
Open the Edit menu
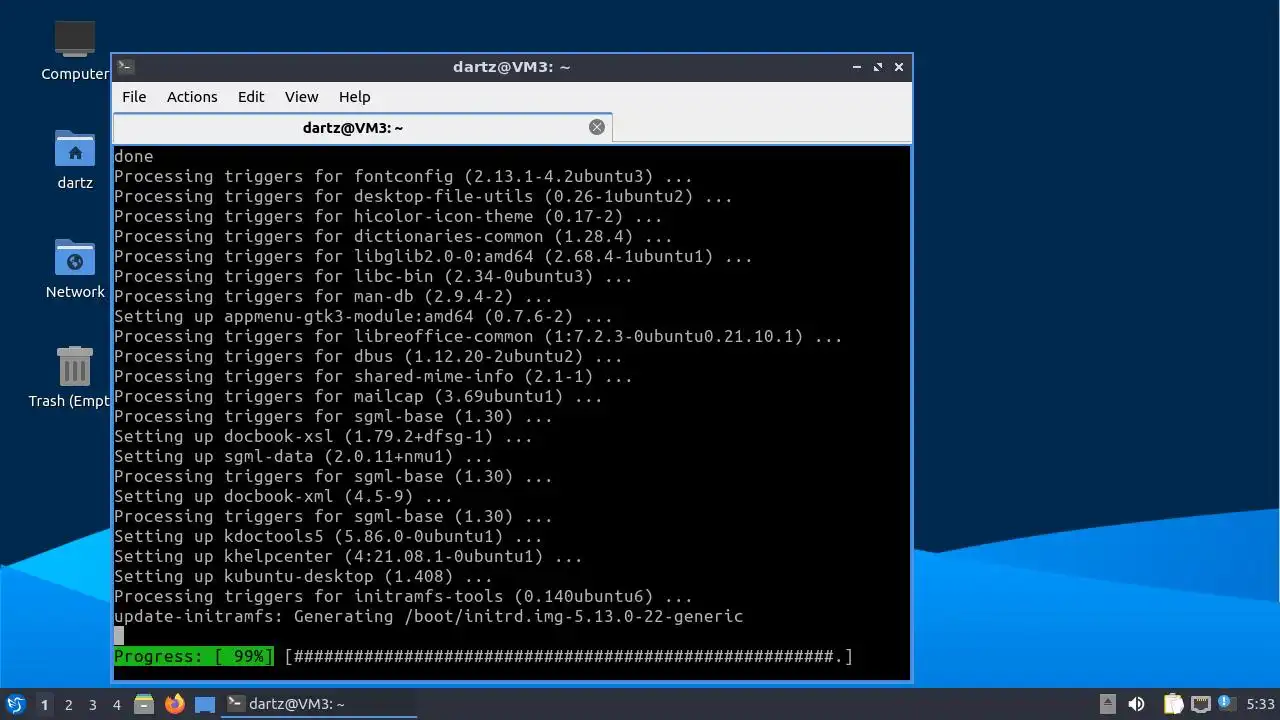click(251, 97)
